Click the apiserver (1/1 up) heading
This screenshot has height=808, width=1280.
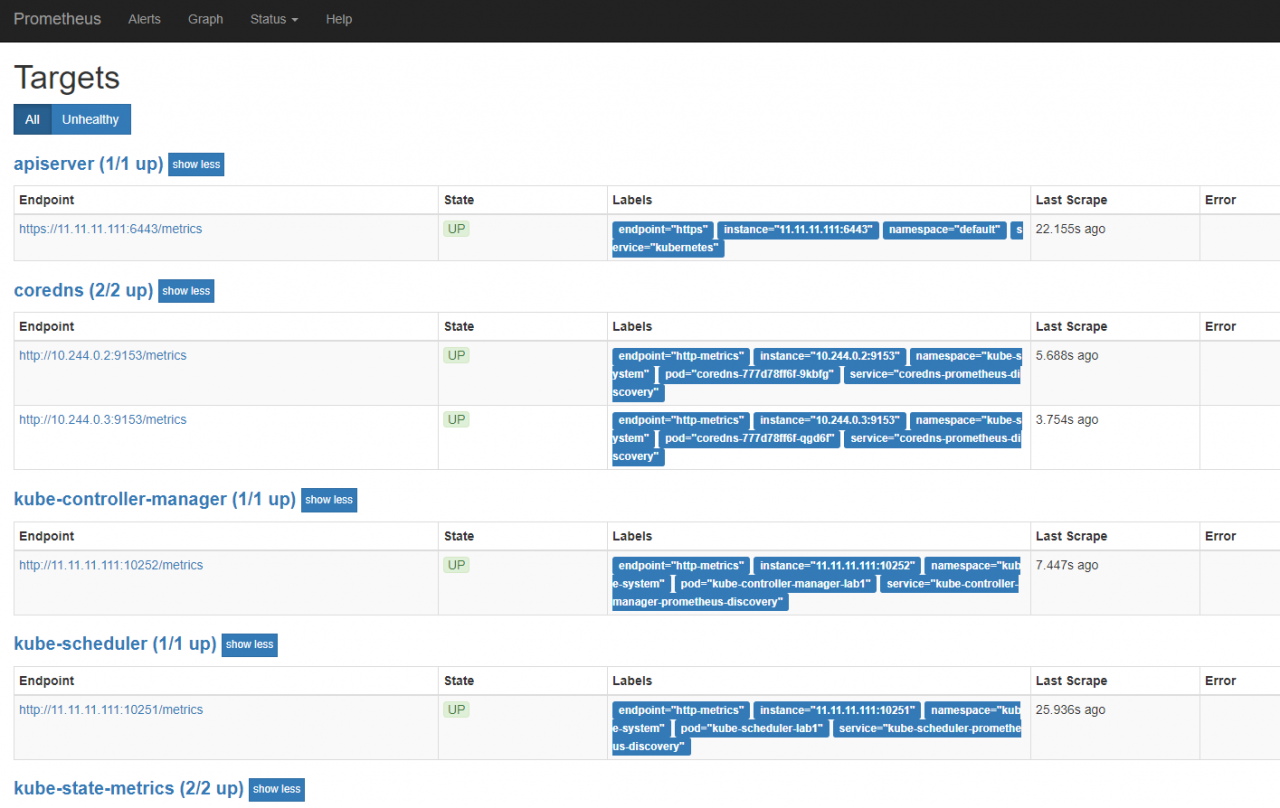(x=88, y=164)
